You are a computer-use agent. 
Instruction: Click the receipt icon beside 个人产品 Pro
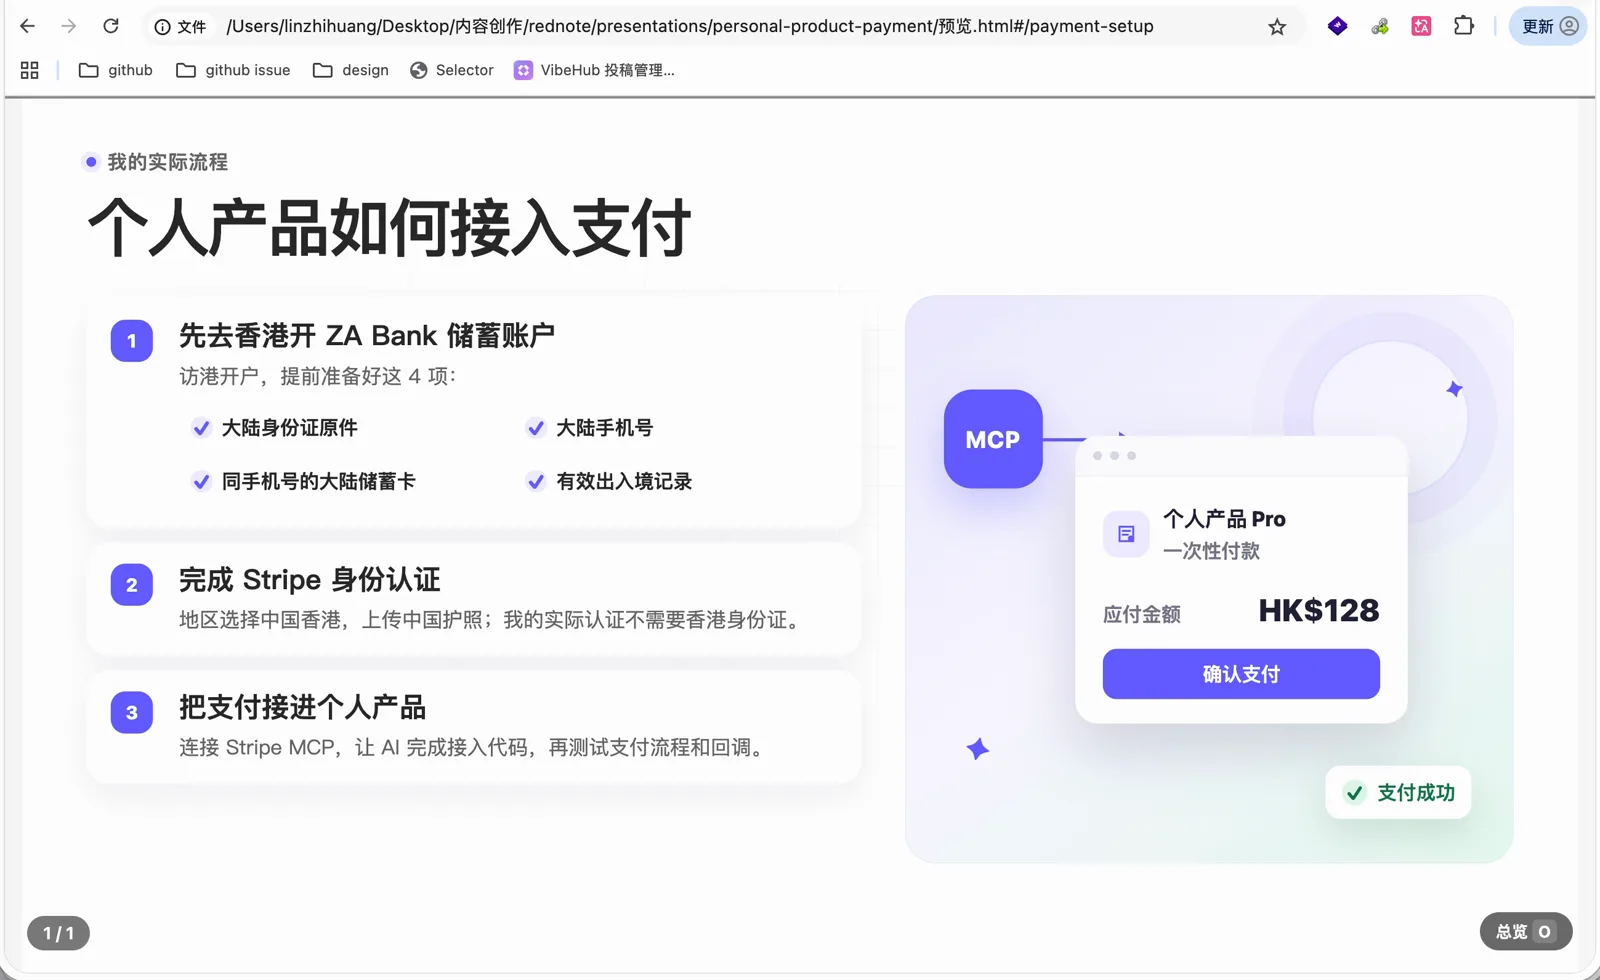(1126, 534)
